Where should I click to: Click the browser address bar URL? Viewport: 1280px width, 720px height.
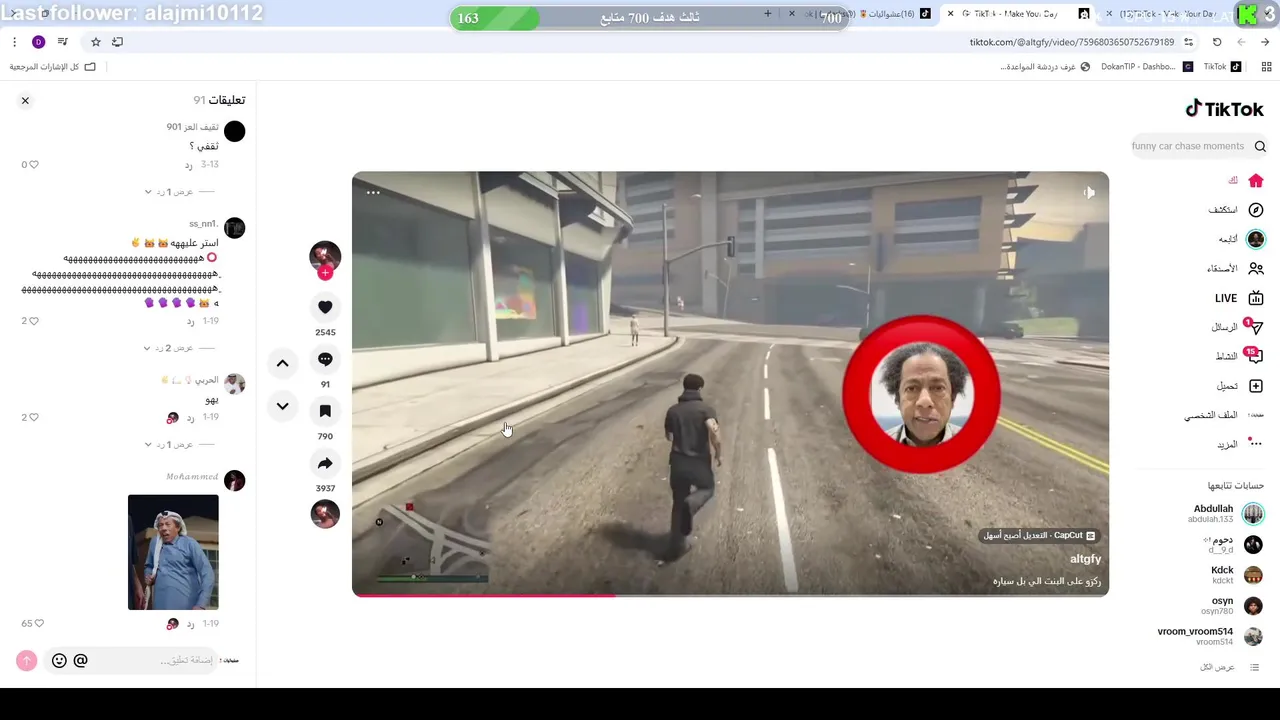coord(1072,42)
